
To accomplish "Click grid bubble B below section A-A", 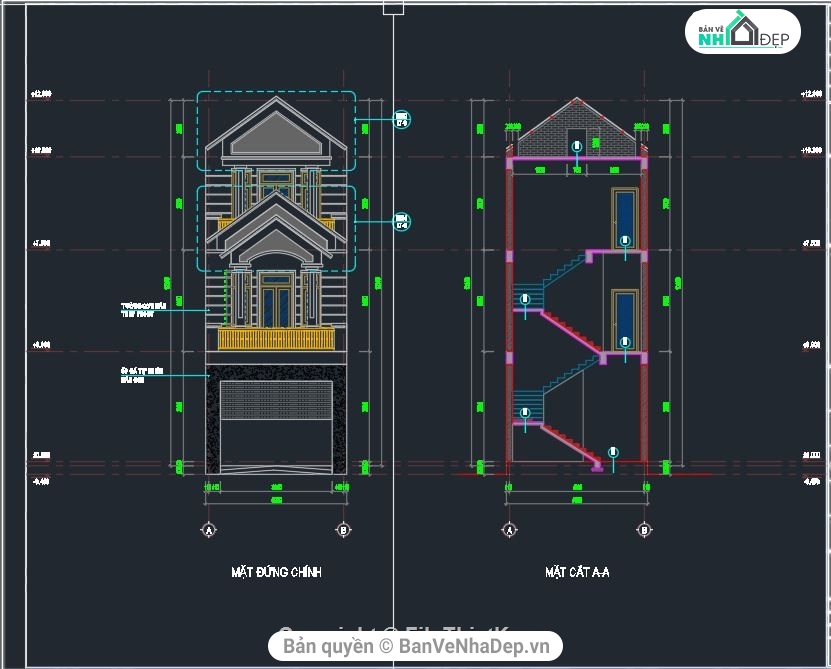I will click(x=644, y=529).
